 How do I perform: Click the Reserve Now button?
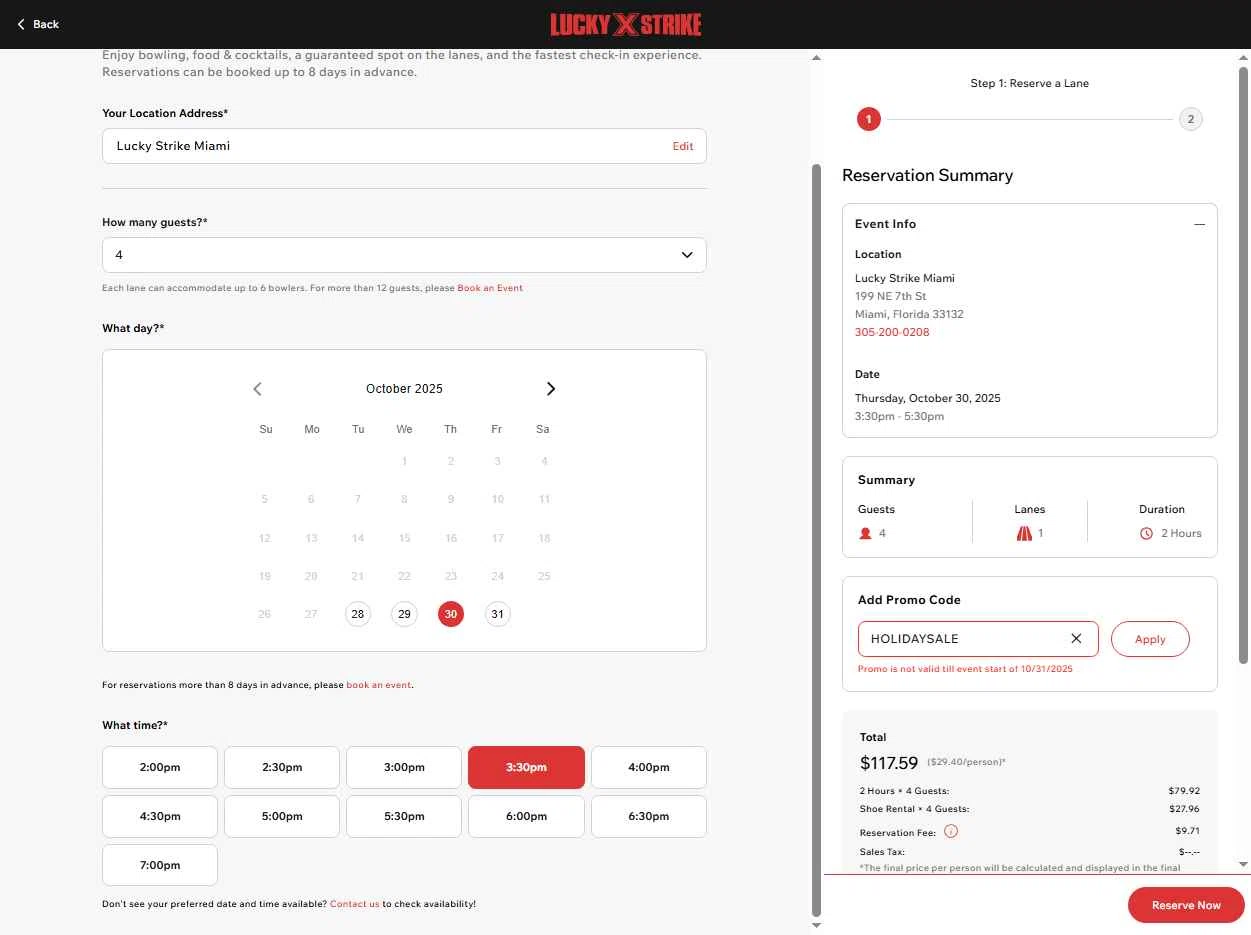[x=1186, y=905]
